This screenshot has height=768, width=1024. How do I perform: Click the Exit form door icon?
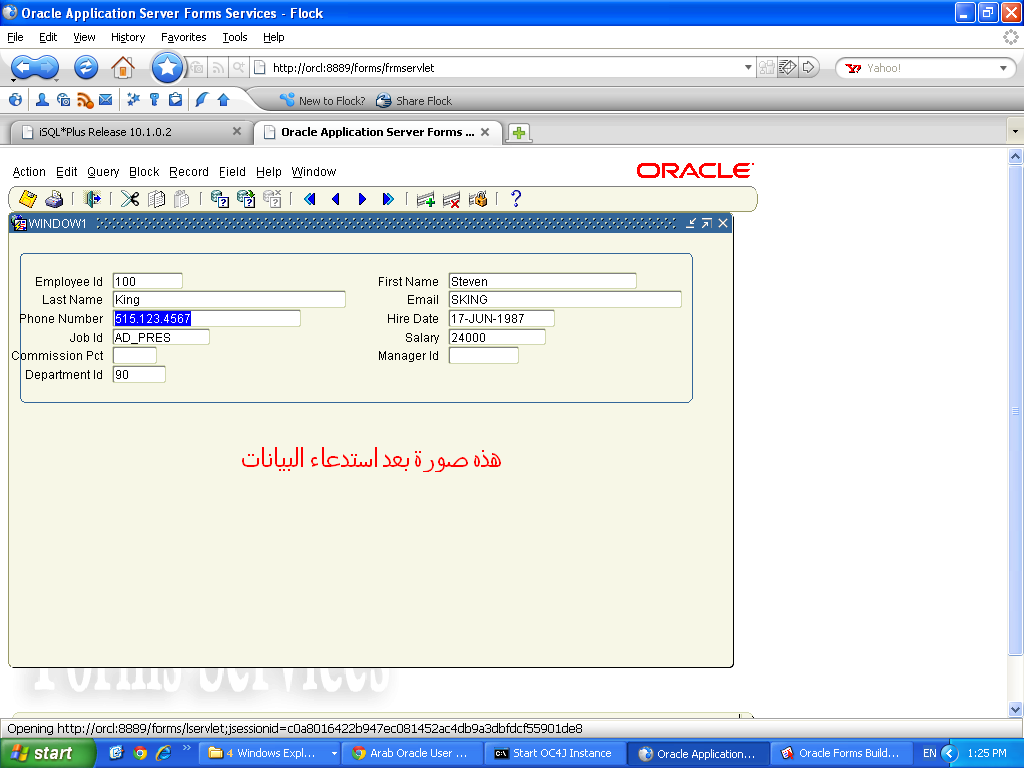(92, 199)
